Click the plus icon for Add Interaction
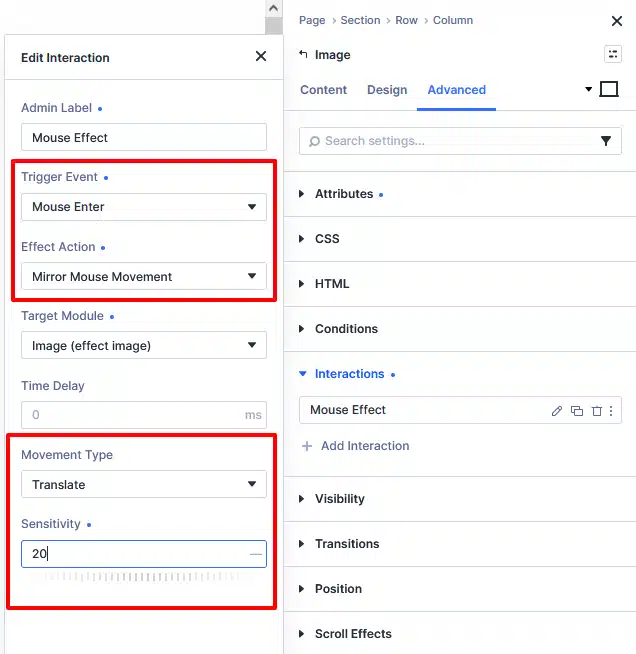Screen dimensions: 636x654 pyautogui.click(x=307, y=446)
